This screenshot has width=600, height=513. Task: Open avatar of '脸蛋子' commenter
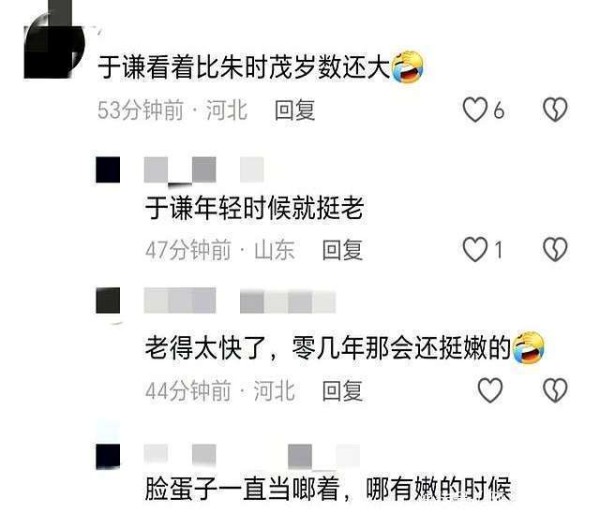point(108,456)
